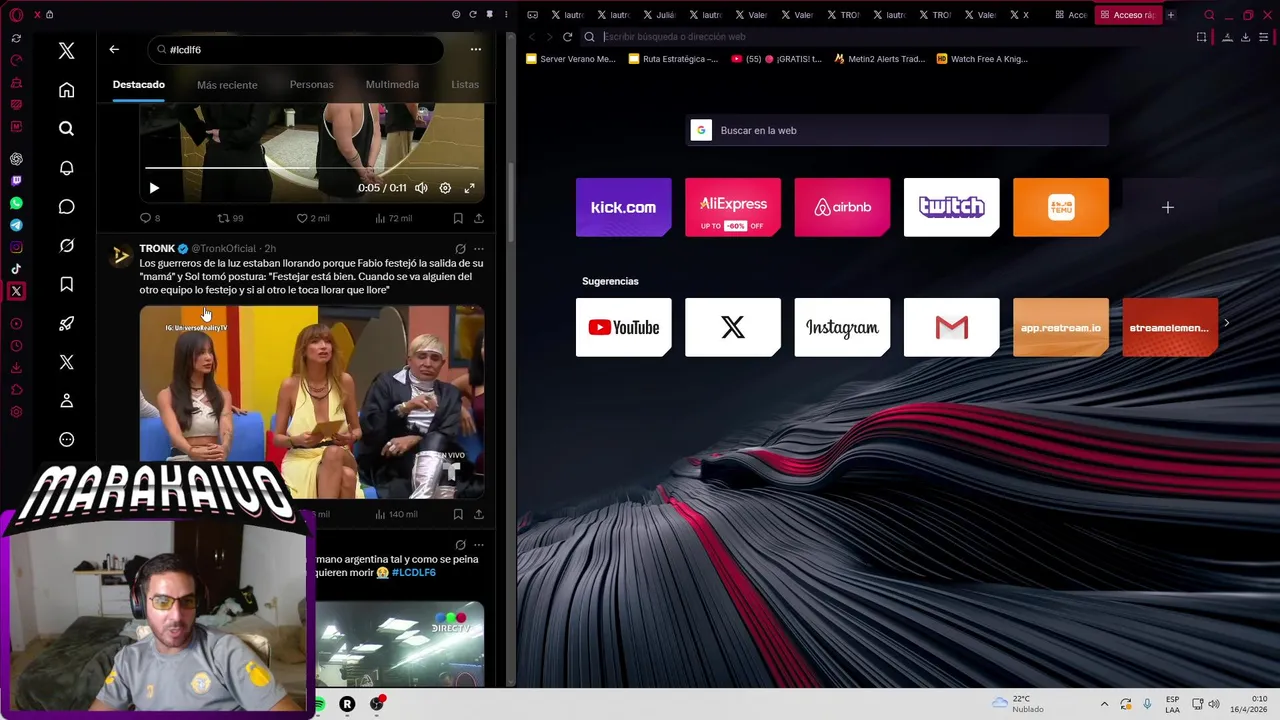The width and height of the screenshot is (1280, 720).
Task: Reply to the tweet with 8 comments
Action: pyautogui.click(x=150, y=218)
